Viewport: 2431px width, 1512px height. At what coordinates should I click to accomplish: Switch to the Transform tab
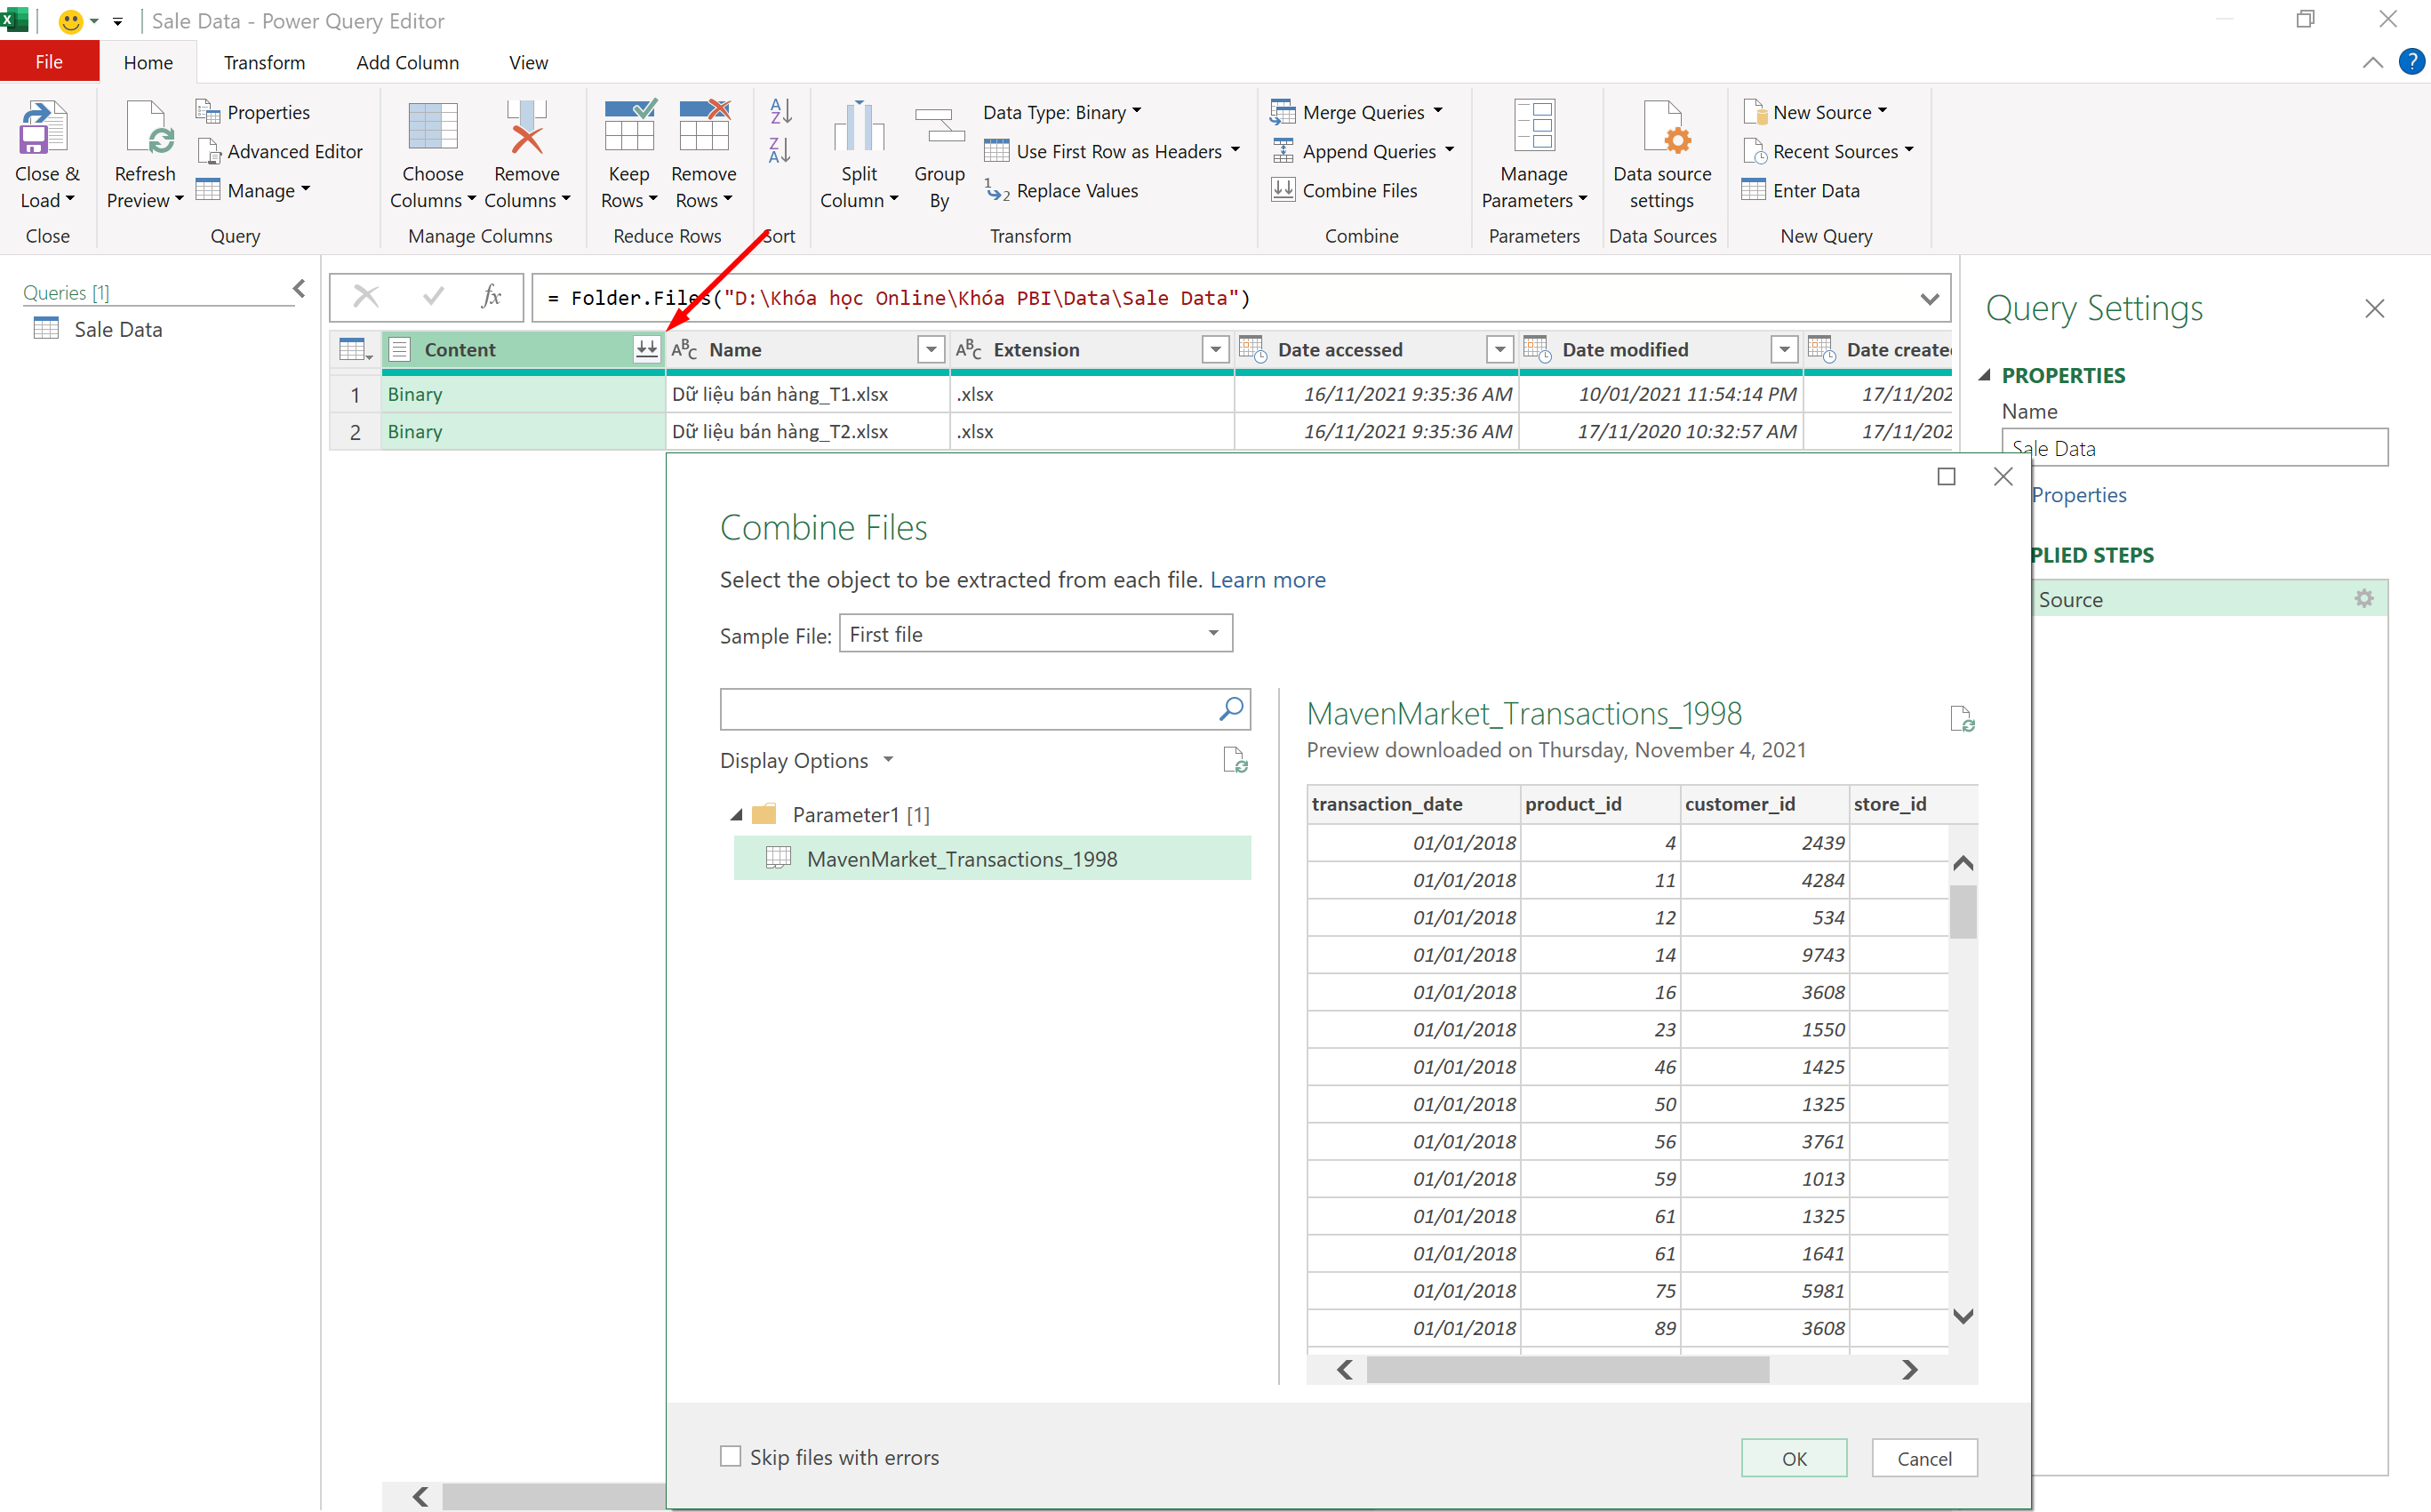pyautogui.click(x=264, y=62)
